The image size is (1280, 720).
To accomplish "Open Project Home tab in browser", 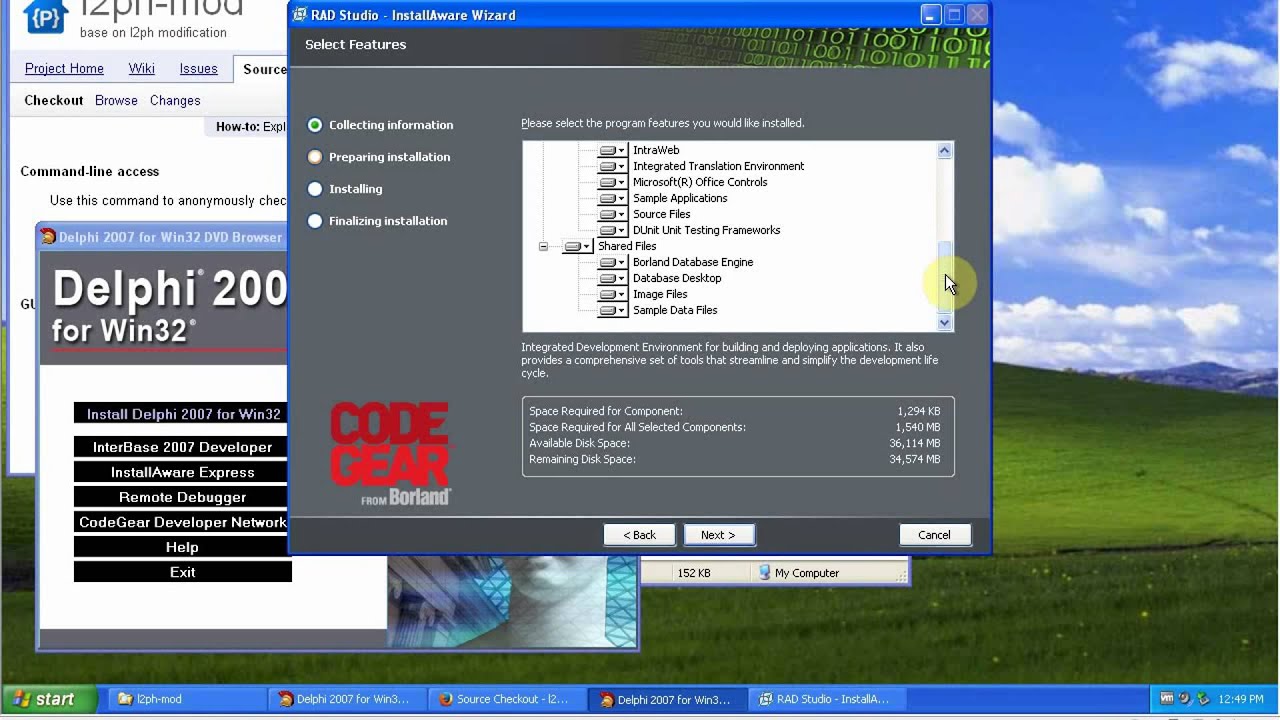I will [x=64, y=68].
